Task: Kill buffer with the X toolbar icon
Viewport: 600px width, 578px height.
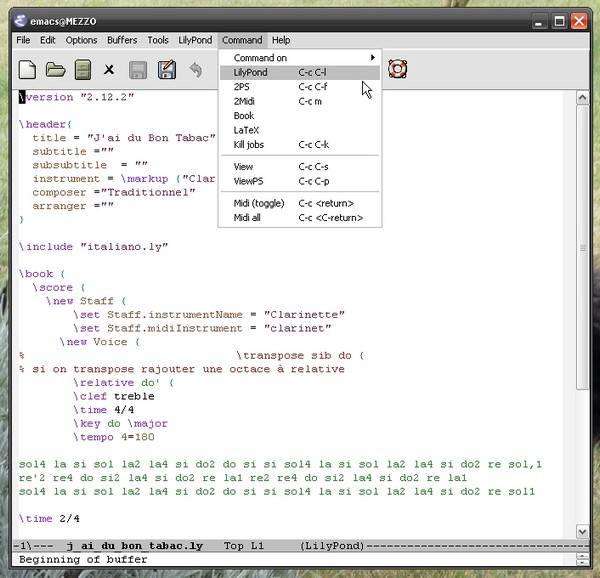Action: (109, 70)
